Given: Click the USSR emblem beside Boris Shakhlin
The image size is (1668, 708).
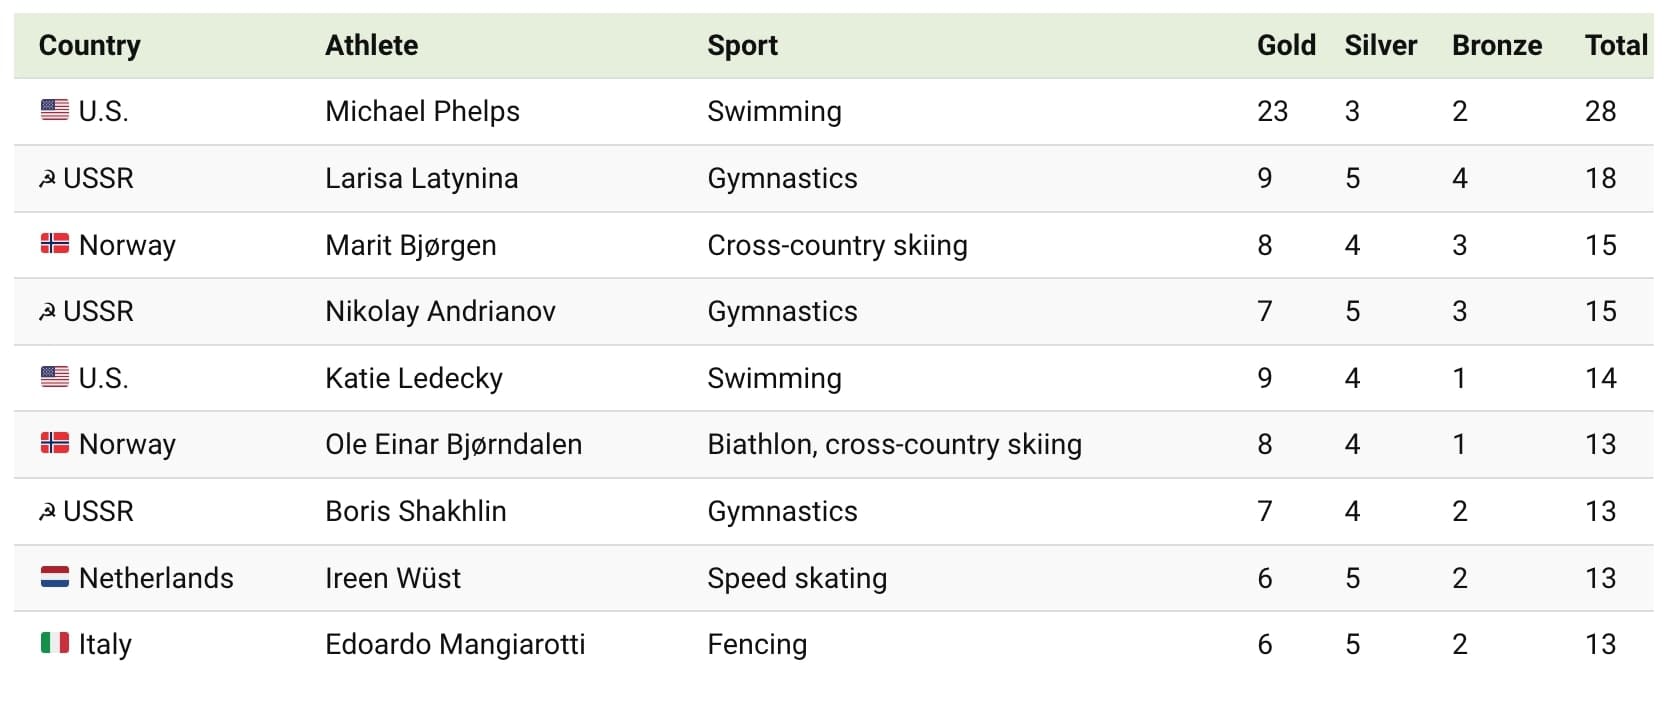Looking at the screenshot, I should pos(47,512).
